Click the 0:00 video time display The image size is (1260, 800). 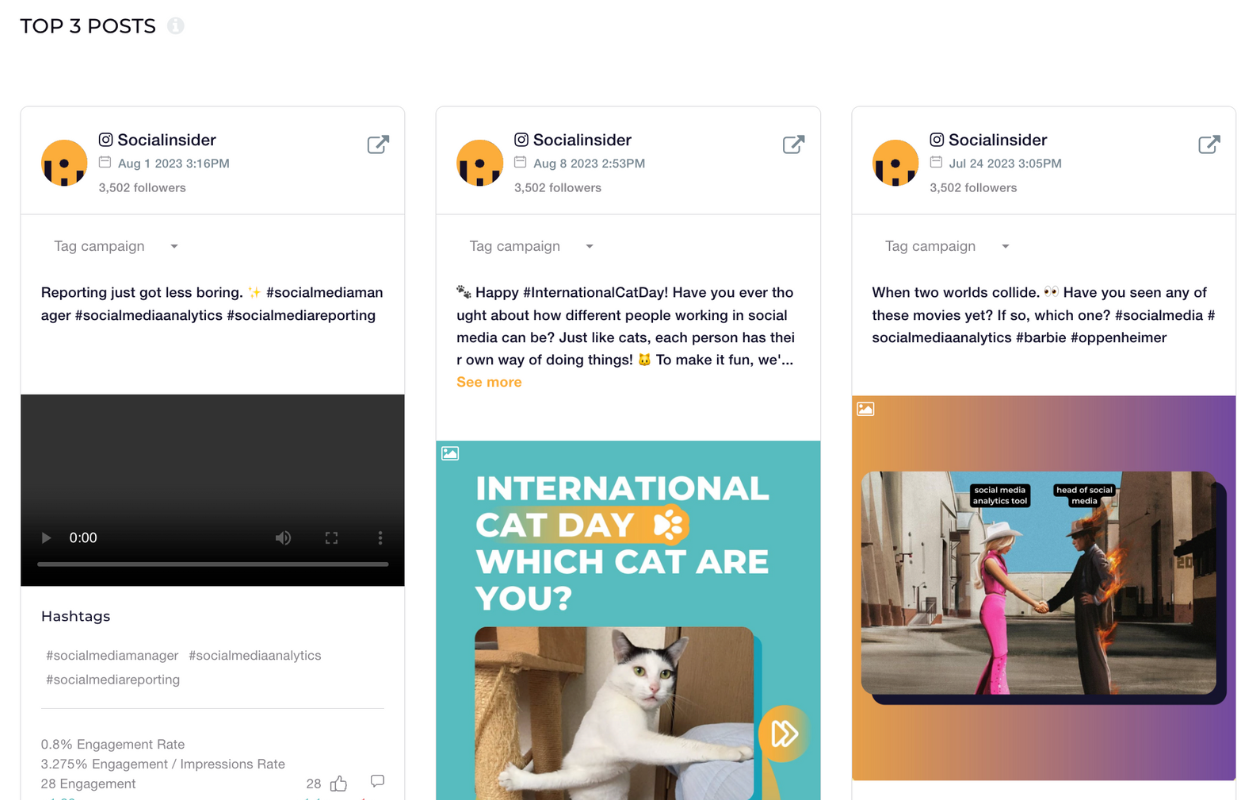coord(83,538)
